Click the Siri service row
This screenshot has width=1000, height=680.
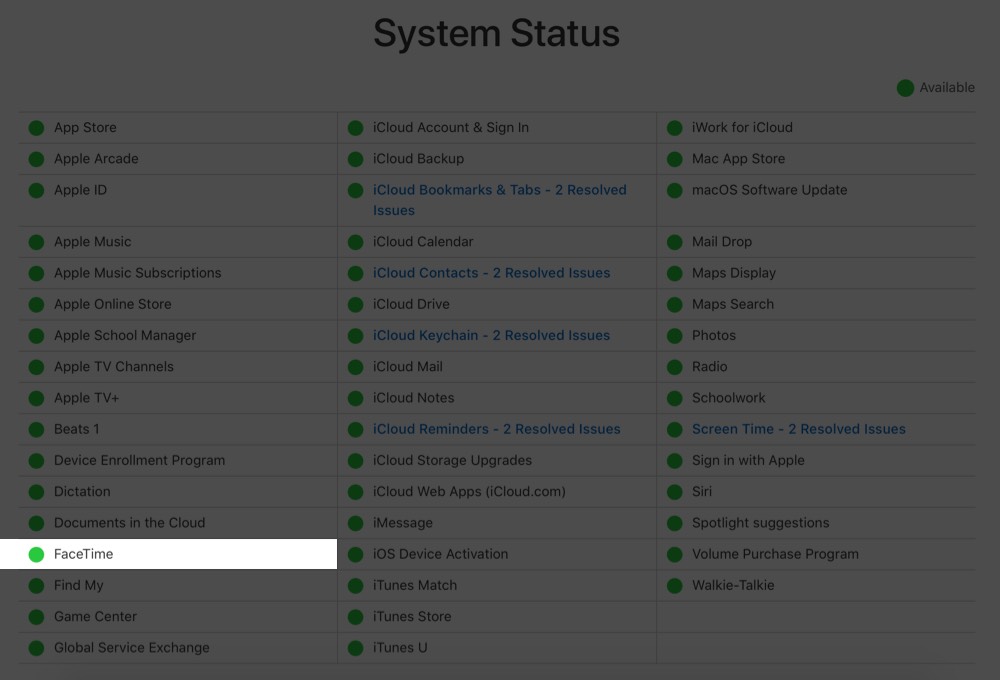(x=701, y=491)
